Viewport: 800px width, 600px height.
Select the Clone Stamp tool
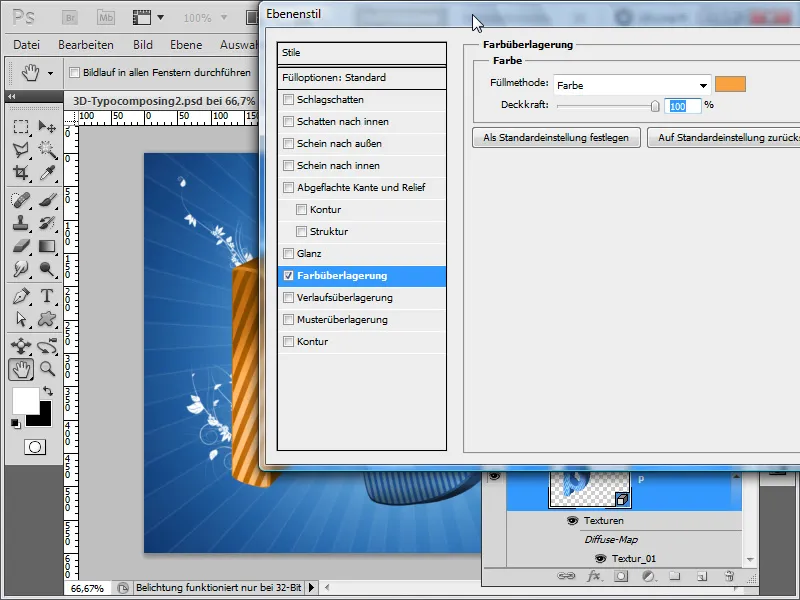pos(21,223)
